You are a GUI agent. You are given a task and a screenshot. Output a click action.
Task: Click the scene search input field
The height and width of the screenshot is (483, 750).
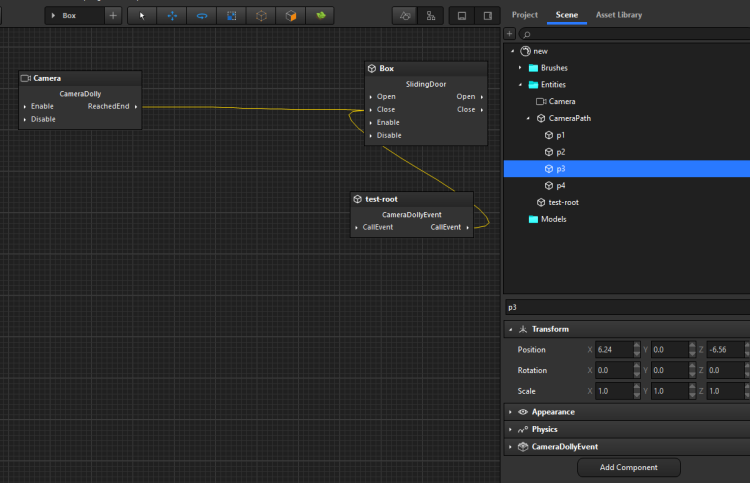630,34
